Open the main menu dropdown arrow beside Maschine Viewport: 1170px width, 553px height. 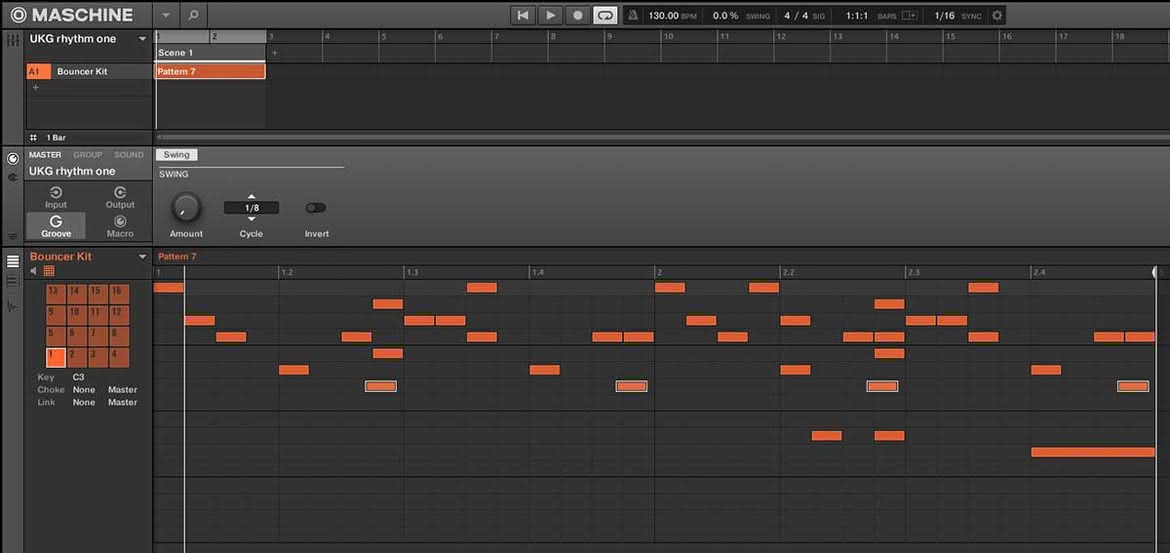point(166,15)
